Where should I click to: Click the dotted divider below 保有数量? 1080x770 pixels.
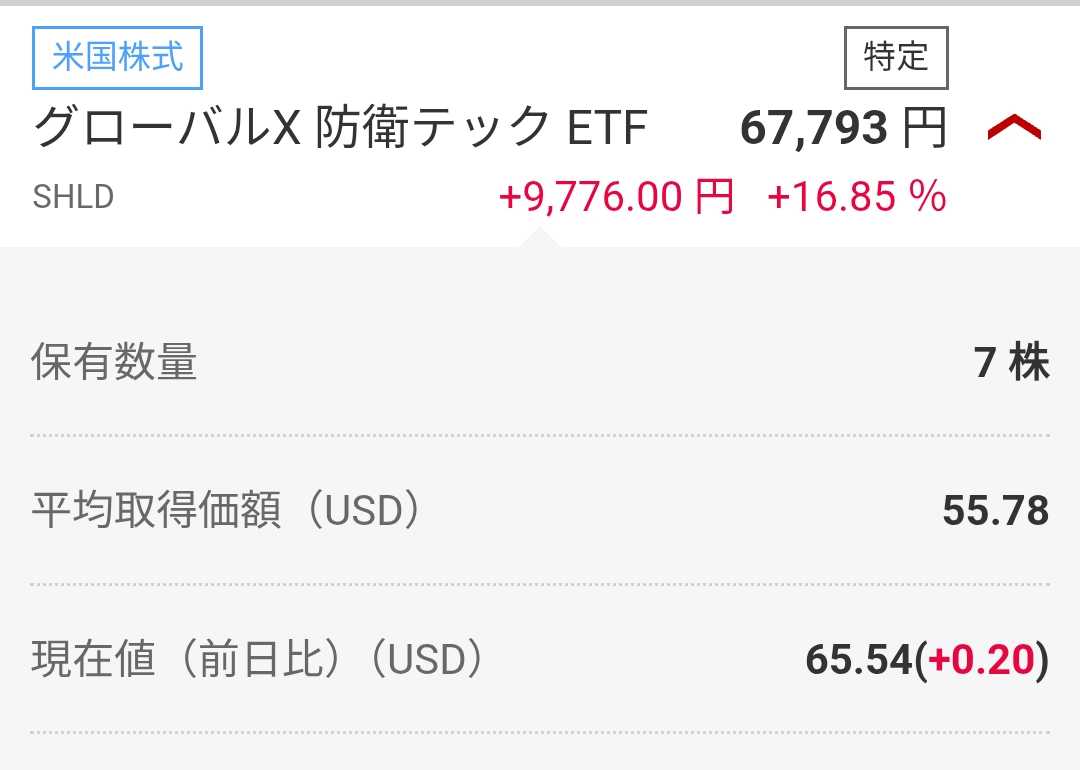(x=540, y=436)
